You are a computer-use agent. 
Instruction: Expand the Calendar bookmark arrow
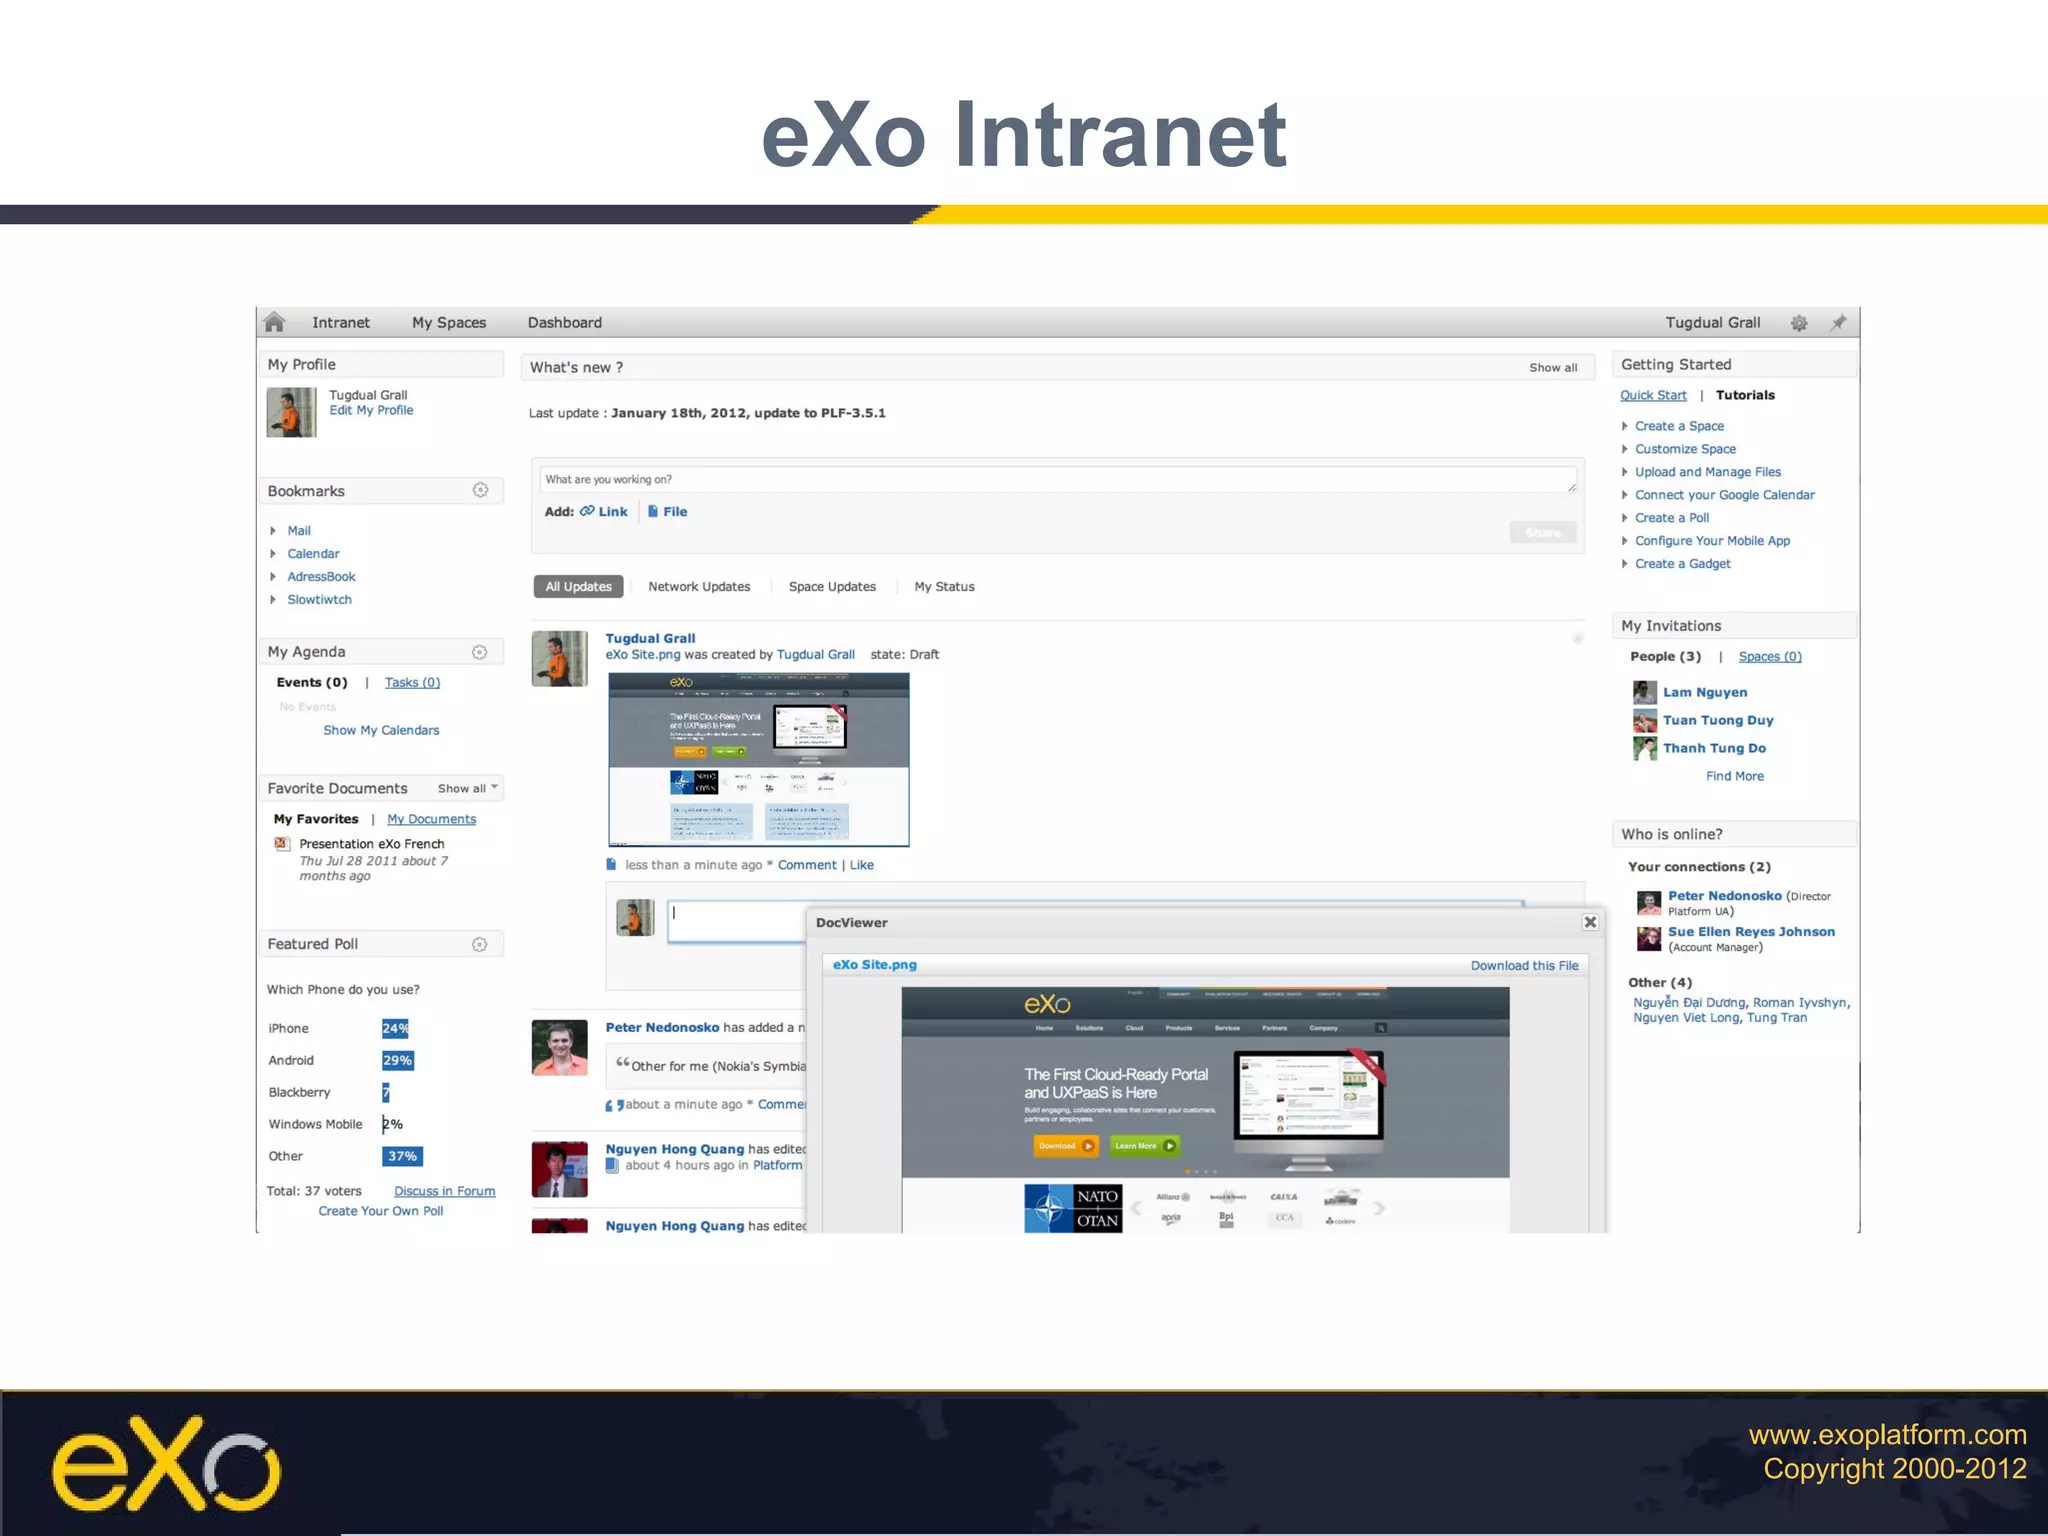273,554
